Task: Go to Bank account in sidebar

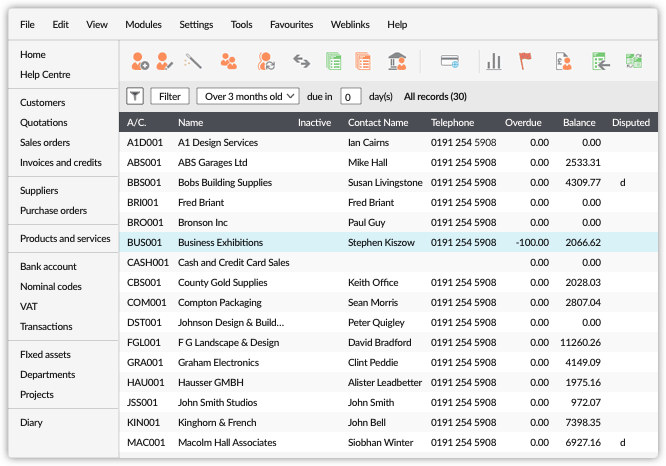Action: (48, 266)
